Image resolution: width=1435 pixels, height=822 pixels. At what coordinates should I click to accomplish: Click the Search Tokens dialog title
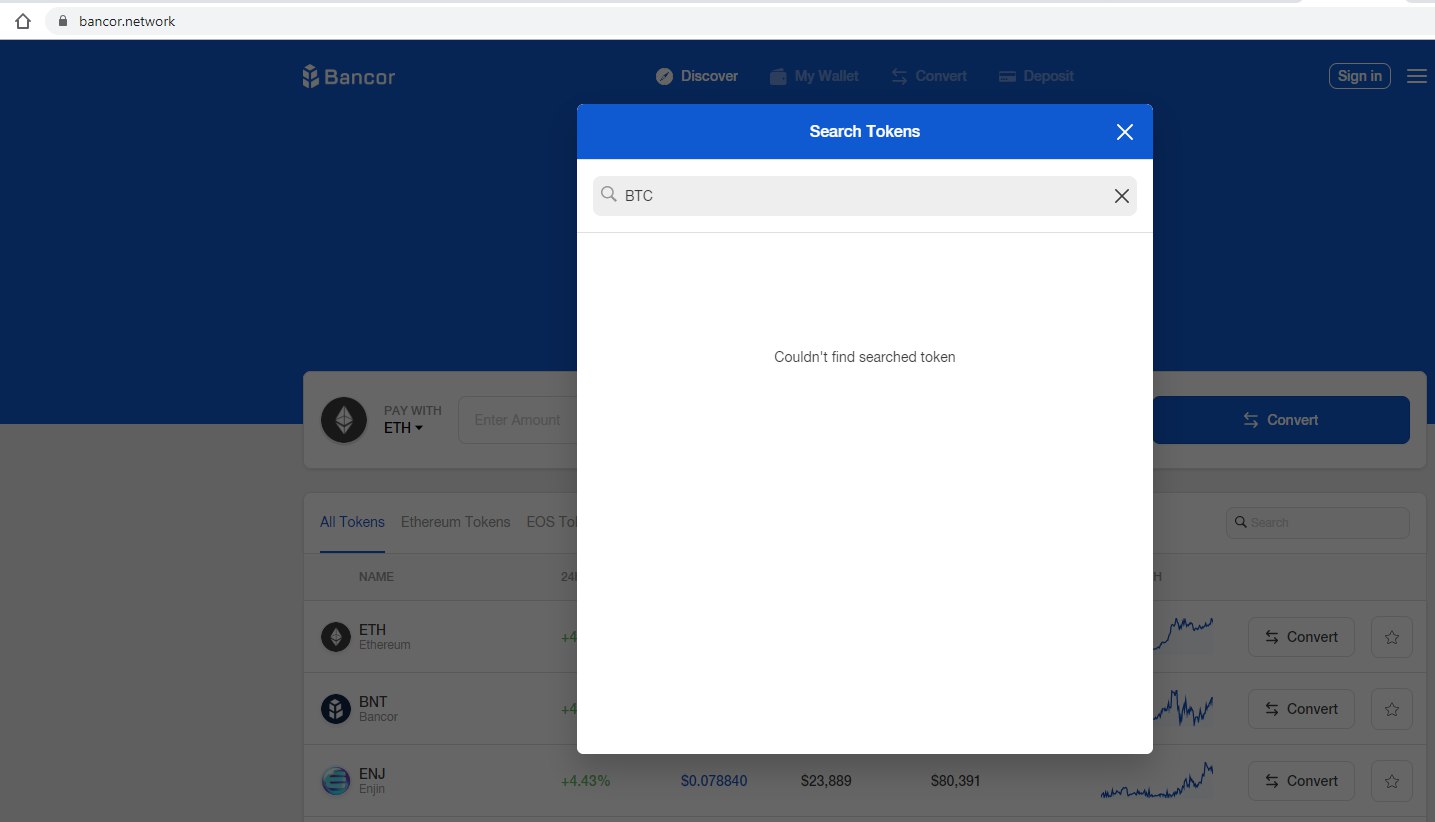[x=865, y=131]
